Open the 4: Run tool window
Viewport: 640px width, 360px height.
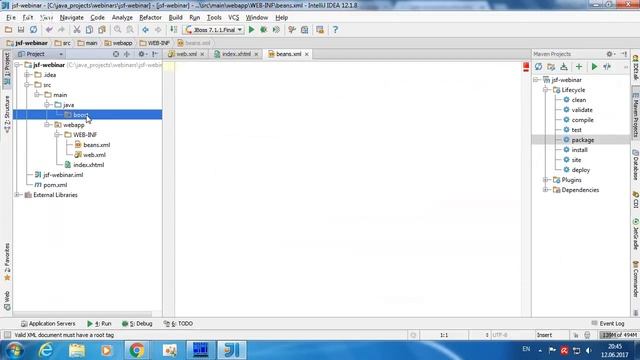coord(99,323)
